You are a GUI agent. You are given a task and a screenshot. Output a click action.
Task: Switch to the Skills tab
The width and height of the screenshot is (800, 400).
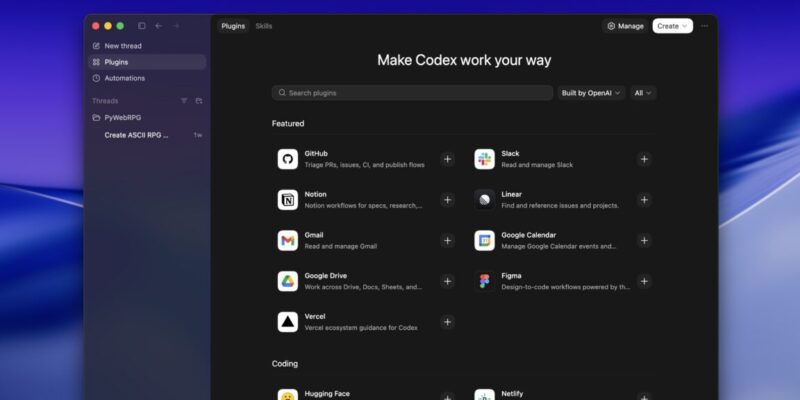(264, 26)
